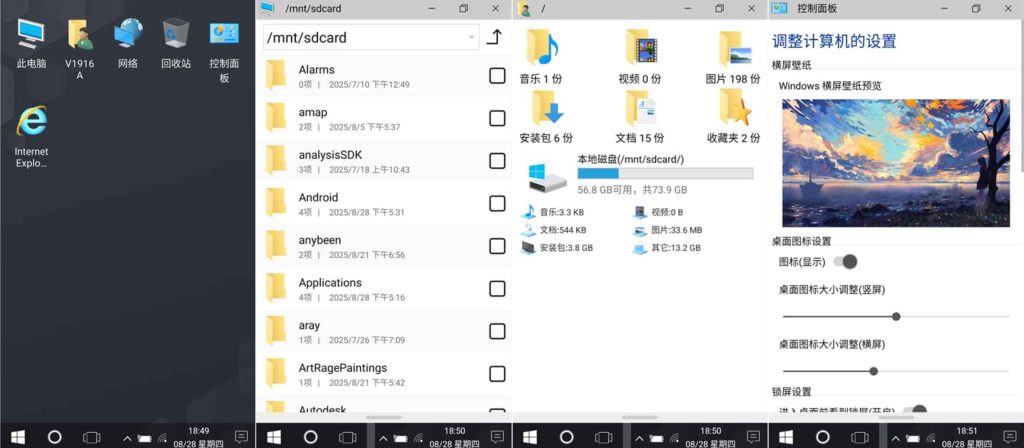
Task: Click the 视频:0 B category icon
Action: 640,212
